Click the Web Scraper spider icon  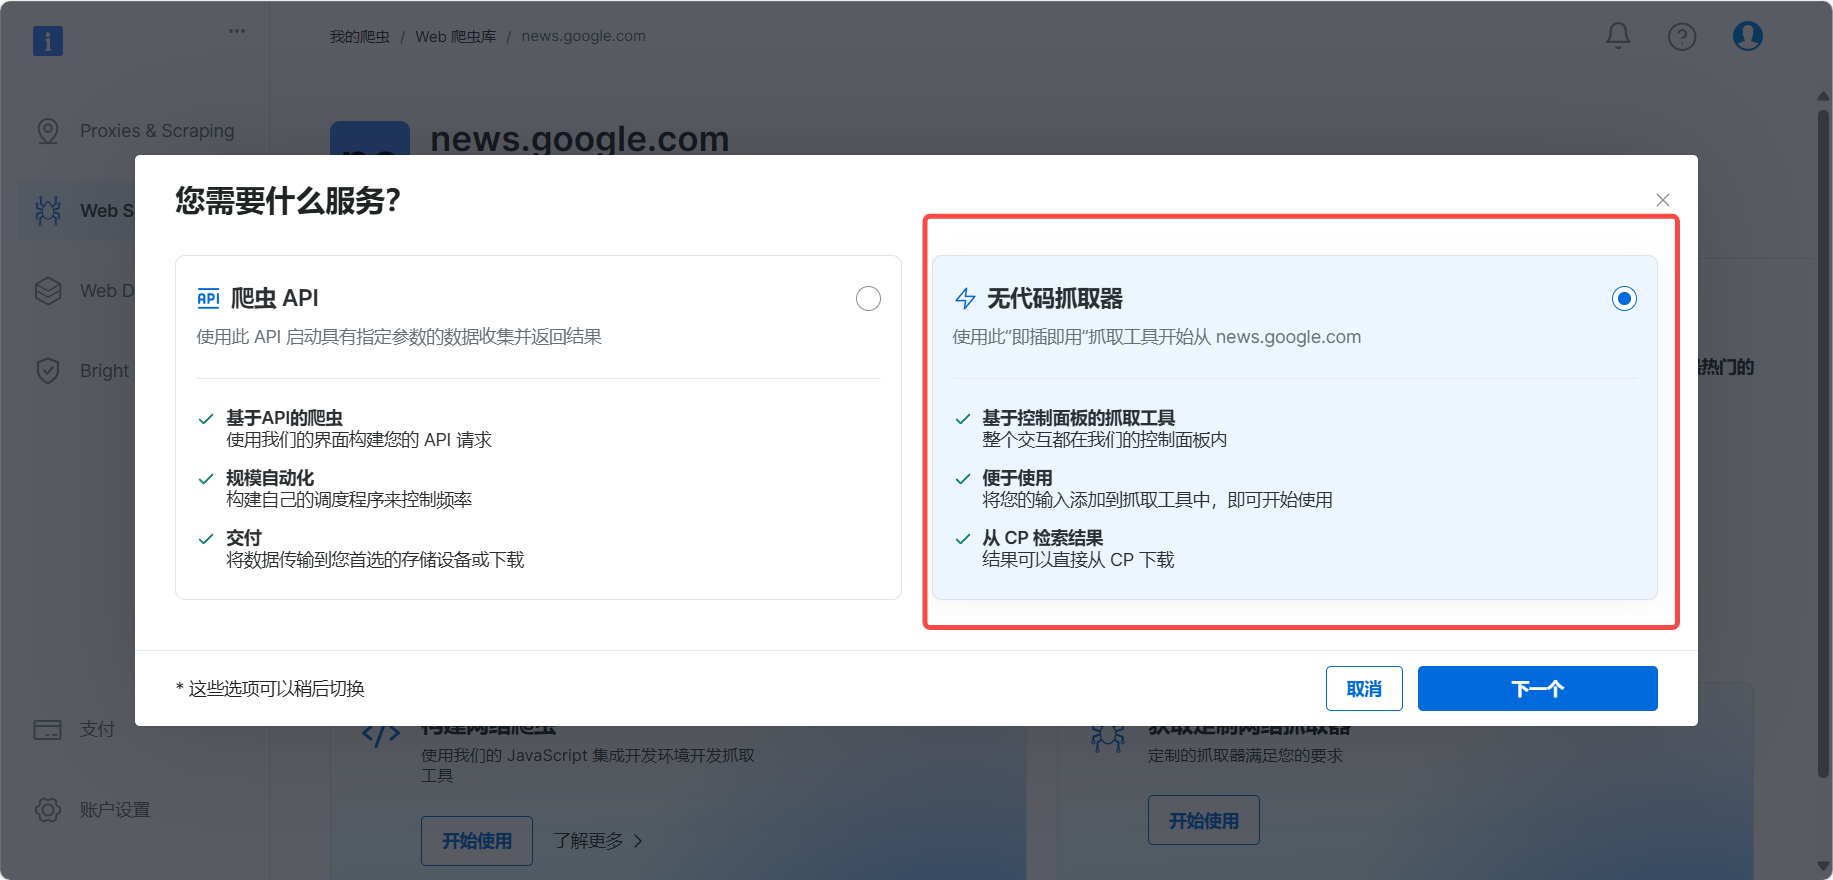pyautogui.click(x=48, y=210)
